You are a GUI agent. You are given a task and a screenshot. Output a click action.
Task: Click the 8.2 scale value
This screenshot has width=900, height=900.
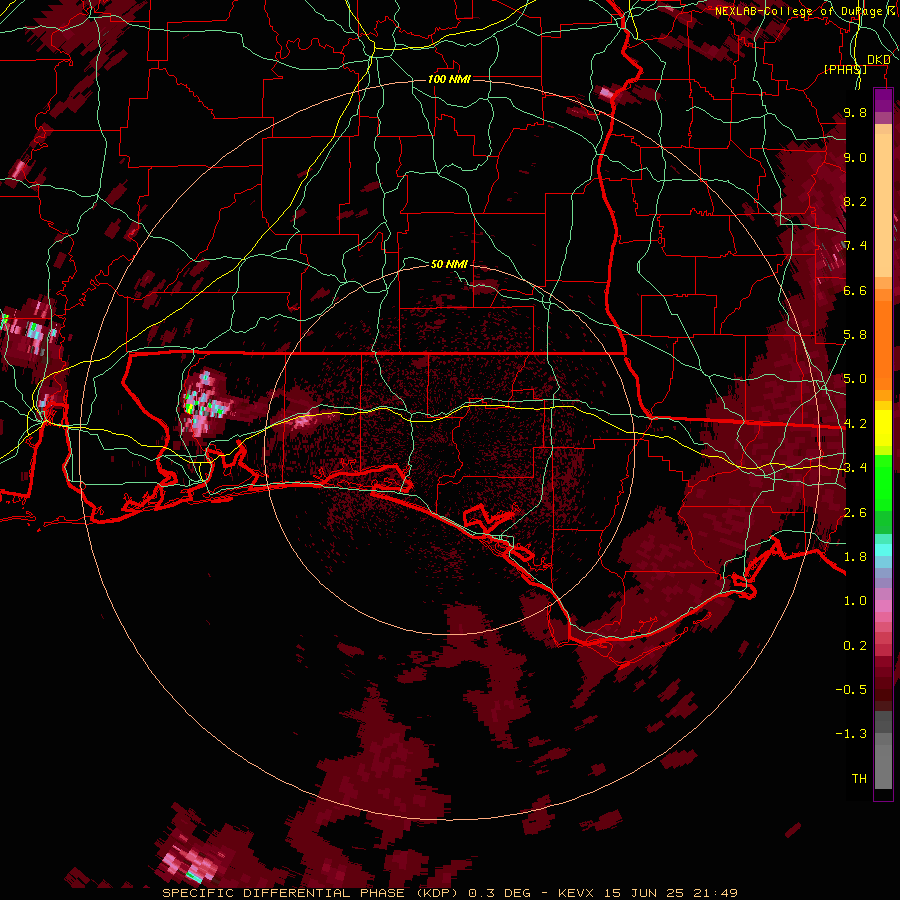tap(855, 201)
